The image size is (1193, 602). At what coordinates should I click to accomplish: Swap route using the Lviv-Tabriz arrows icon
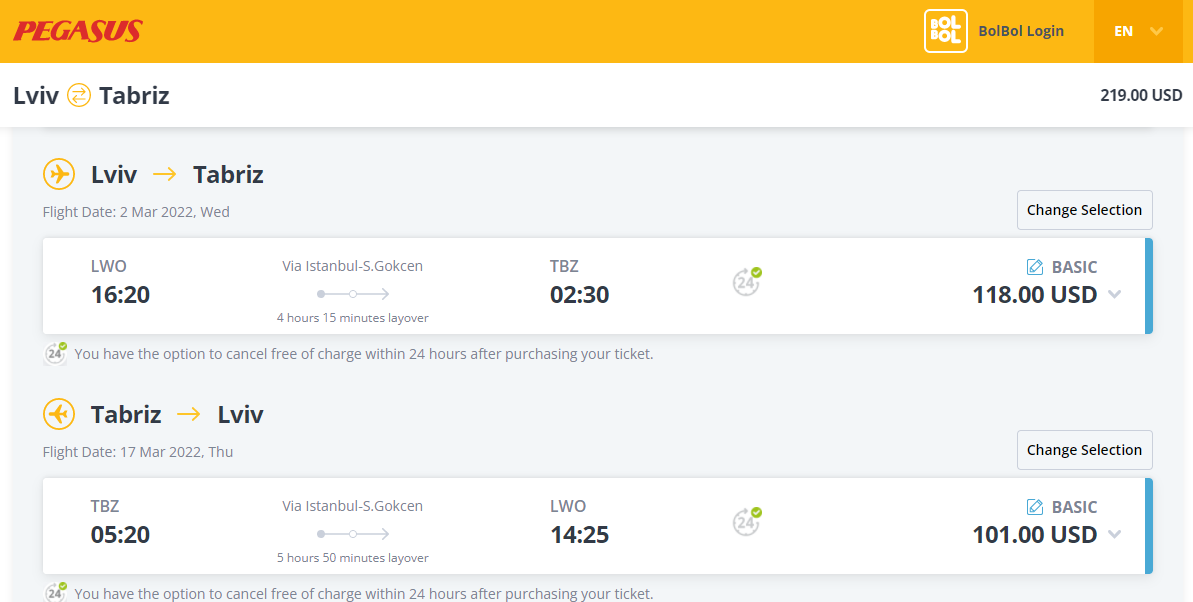click(79, 95)
